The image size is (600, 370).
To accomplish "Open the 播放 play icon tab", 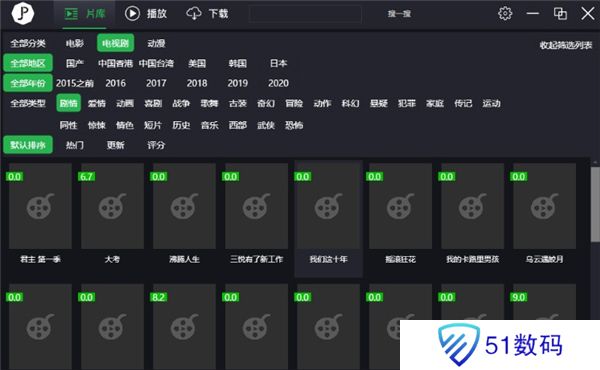I will coord(132,13).
